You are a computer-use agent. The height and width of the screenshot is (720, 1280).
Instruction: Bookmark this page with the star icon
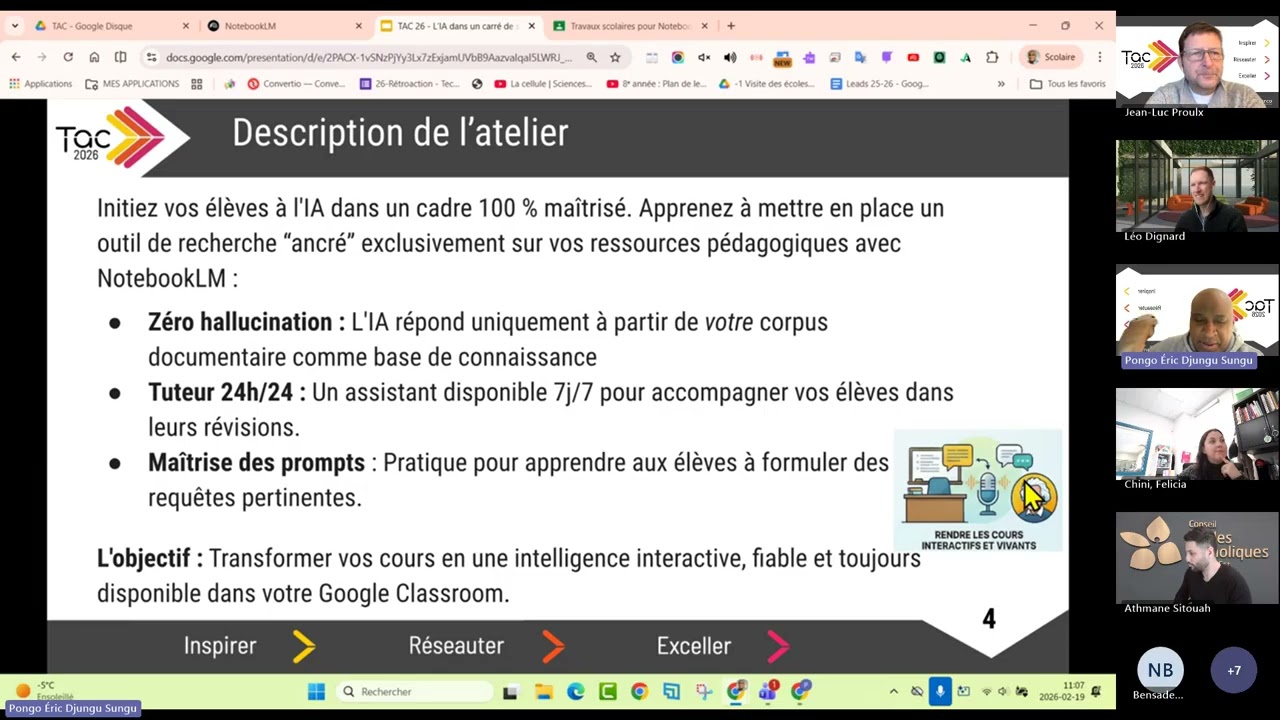[615, 57]
